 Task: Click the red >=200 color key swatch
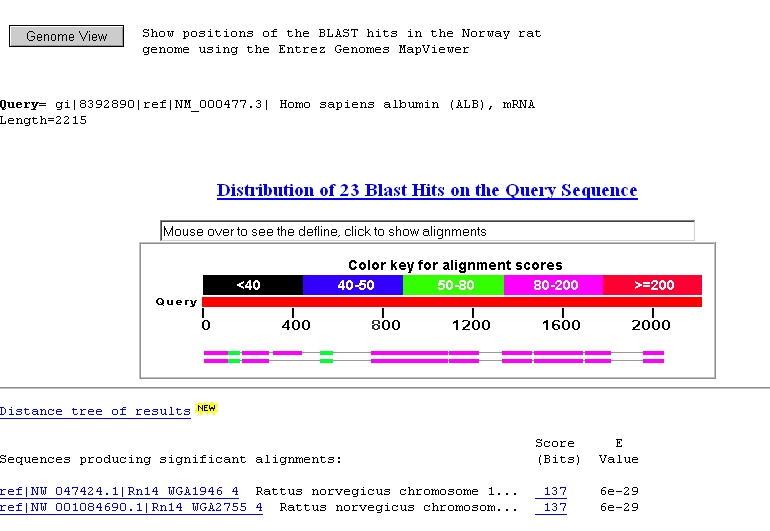pyautogui.click(x=653, y=285)
